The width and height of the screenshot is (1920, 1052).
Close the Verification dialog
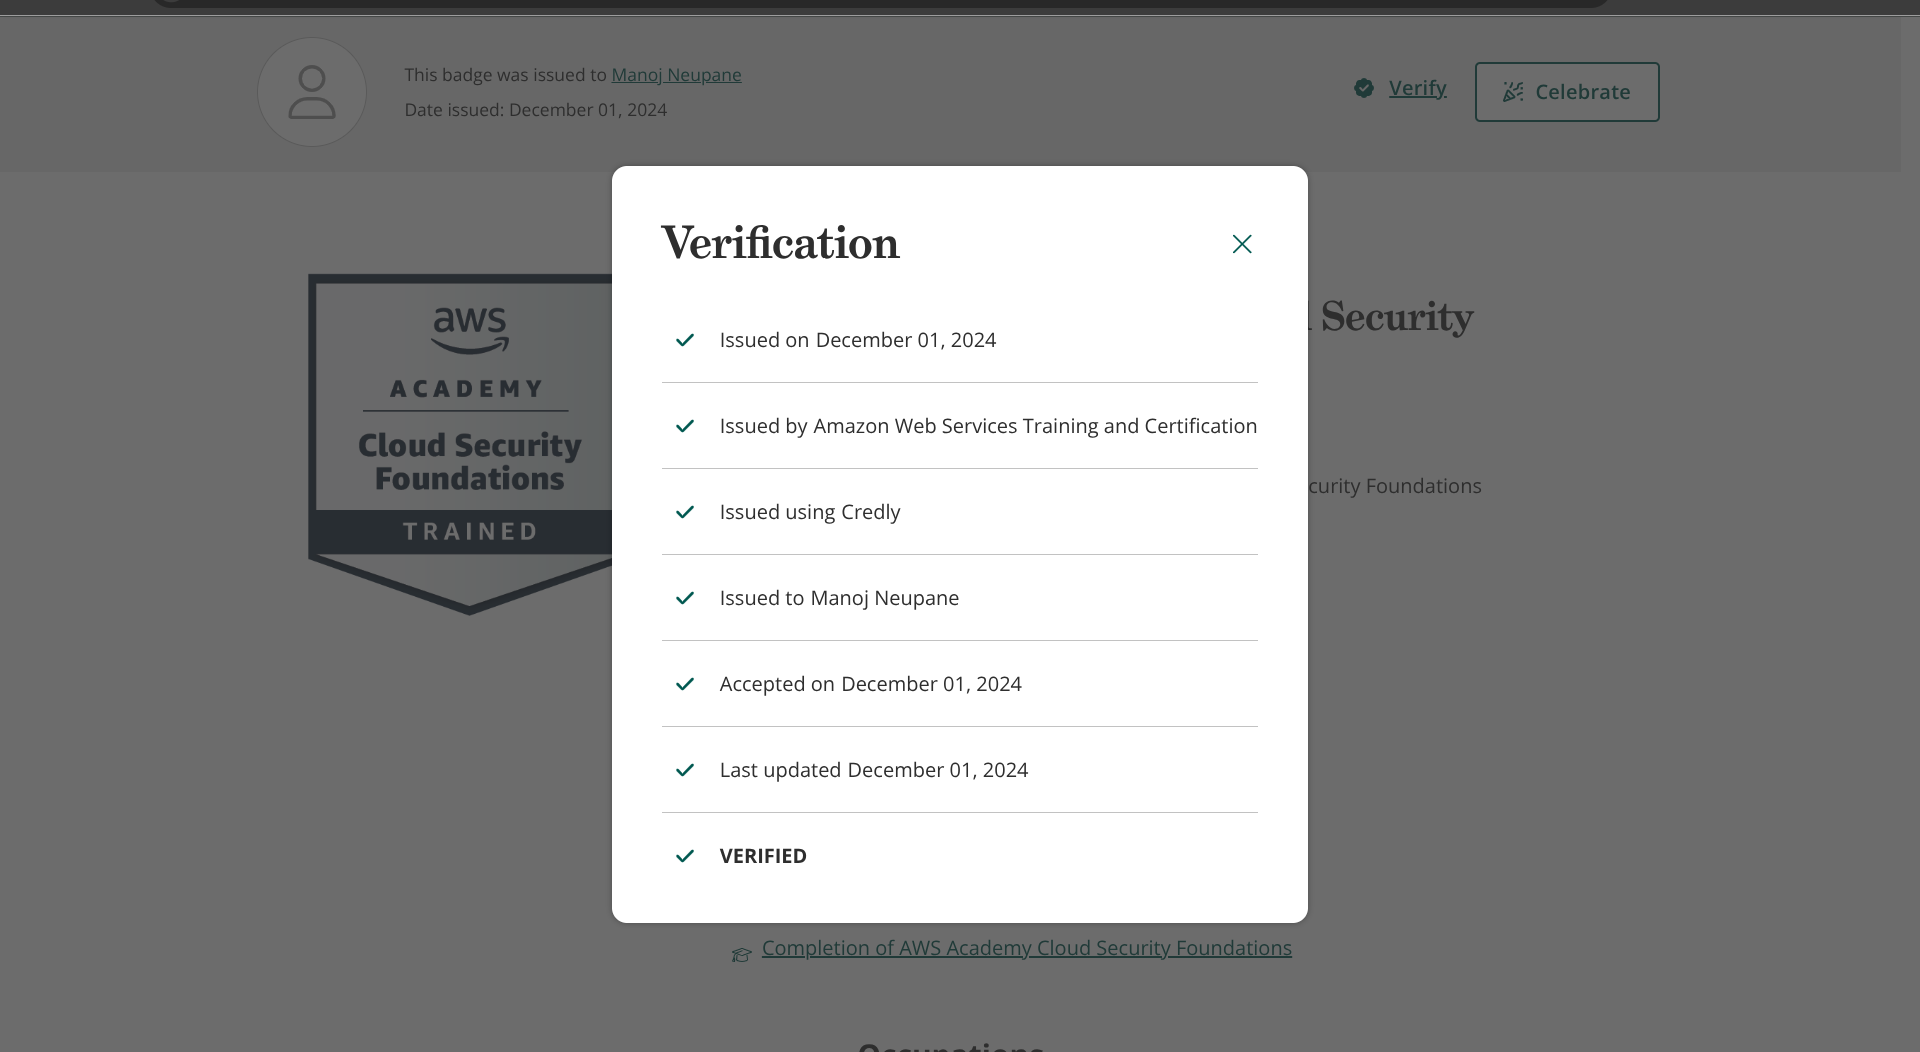[1242, 244]
